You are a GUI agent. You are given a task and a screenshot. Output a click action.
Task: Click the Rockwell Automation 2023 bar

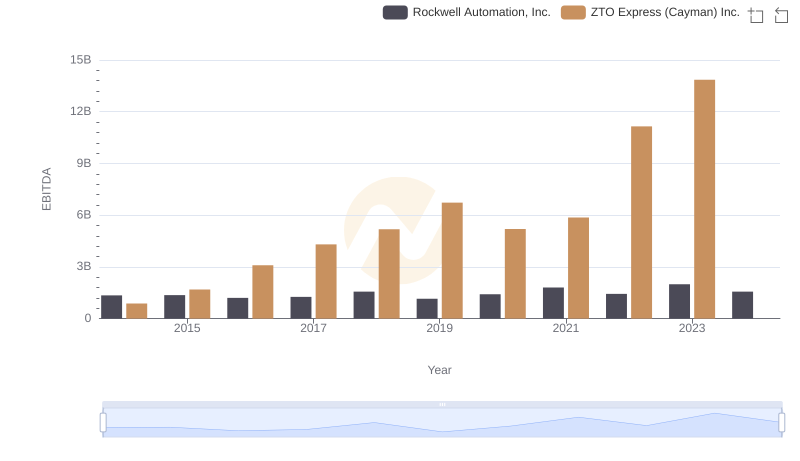[679, 301]
